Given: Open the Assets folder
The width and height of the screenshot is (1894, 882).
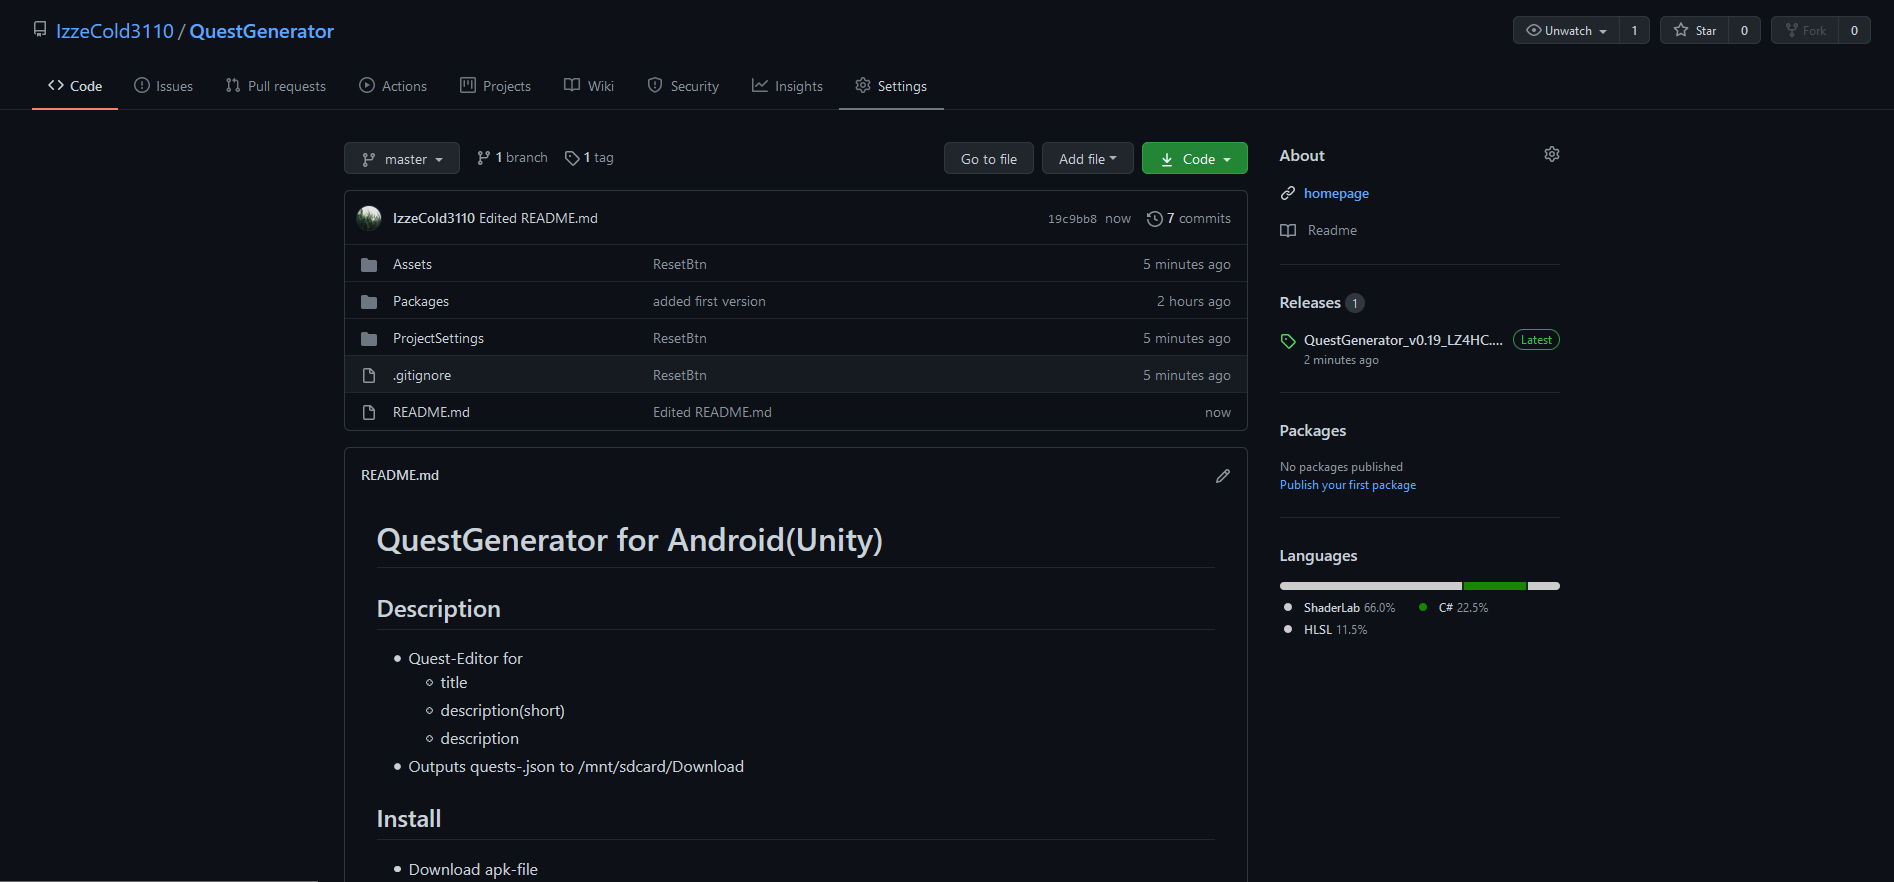Looking at the screenshot, I should tap(412, 264).
